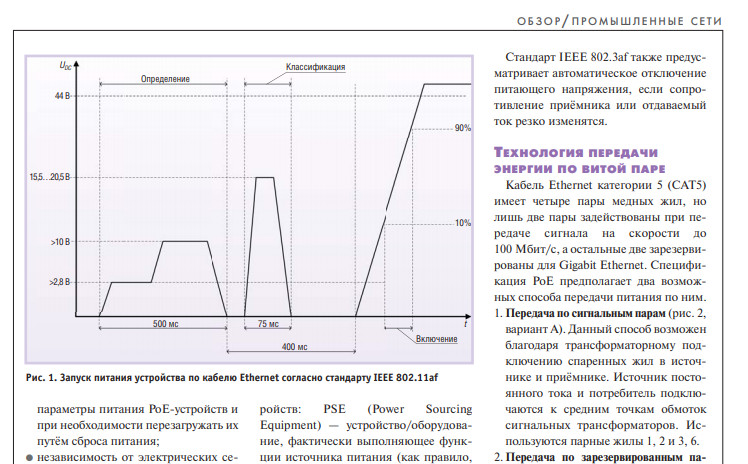748x464 pixels.
Task: Click the time axis label 't'
Action: point(465,325)
